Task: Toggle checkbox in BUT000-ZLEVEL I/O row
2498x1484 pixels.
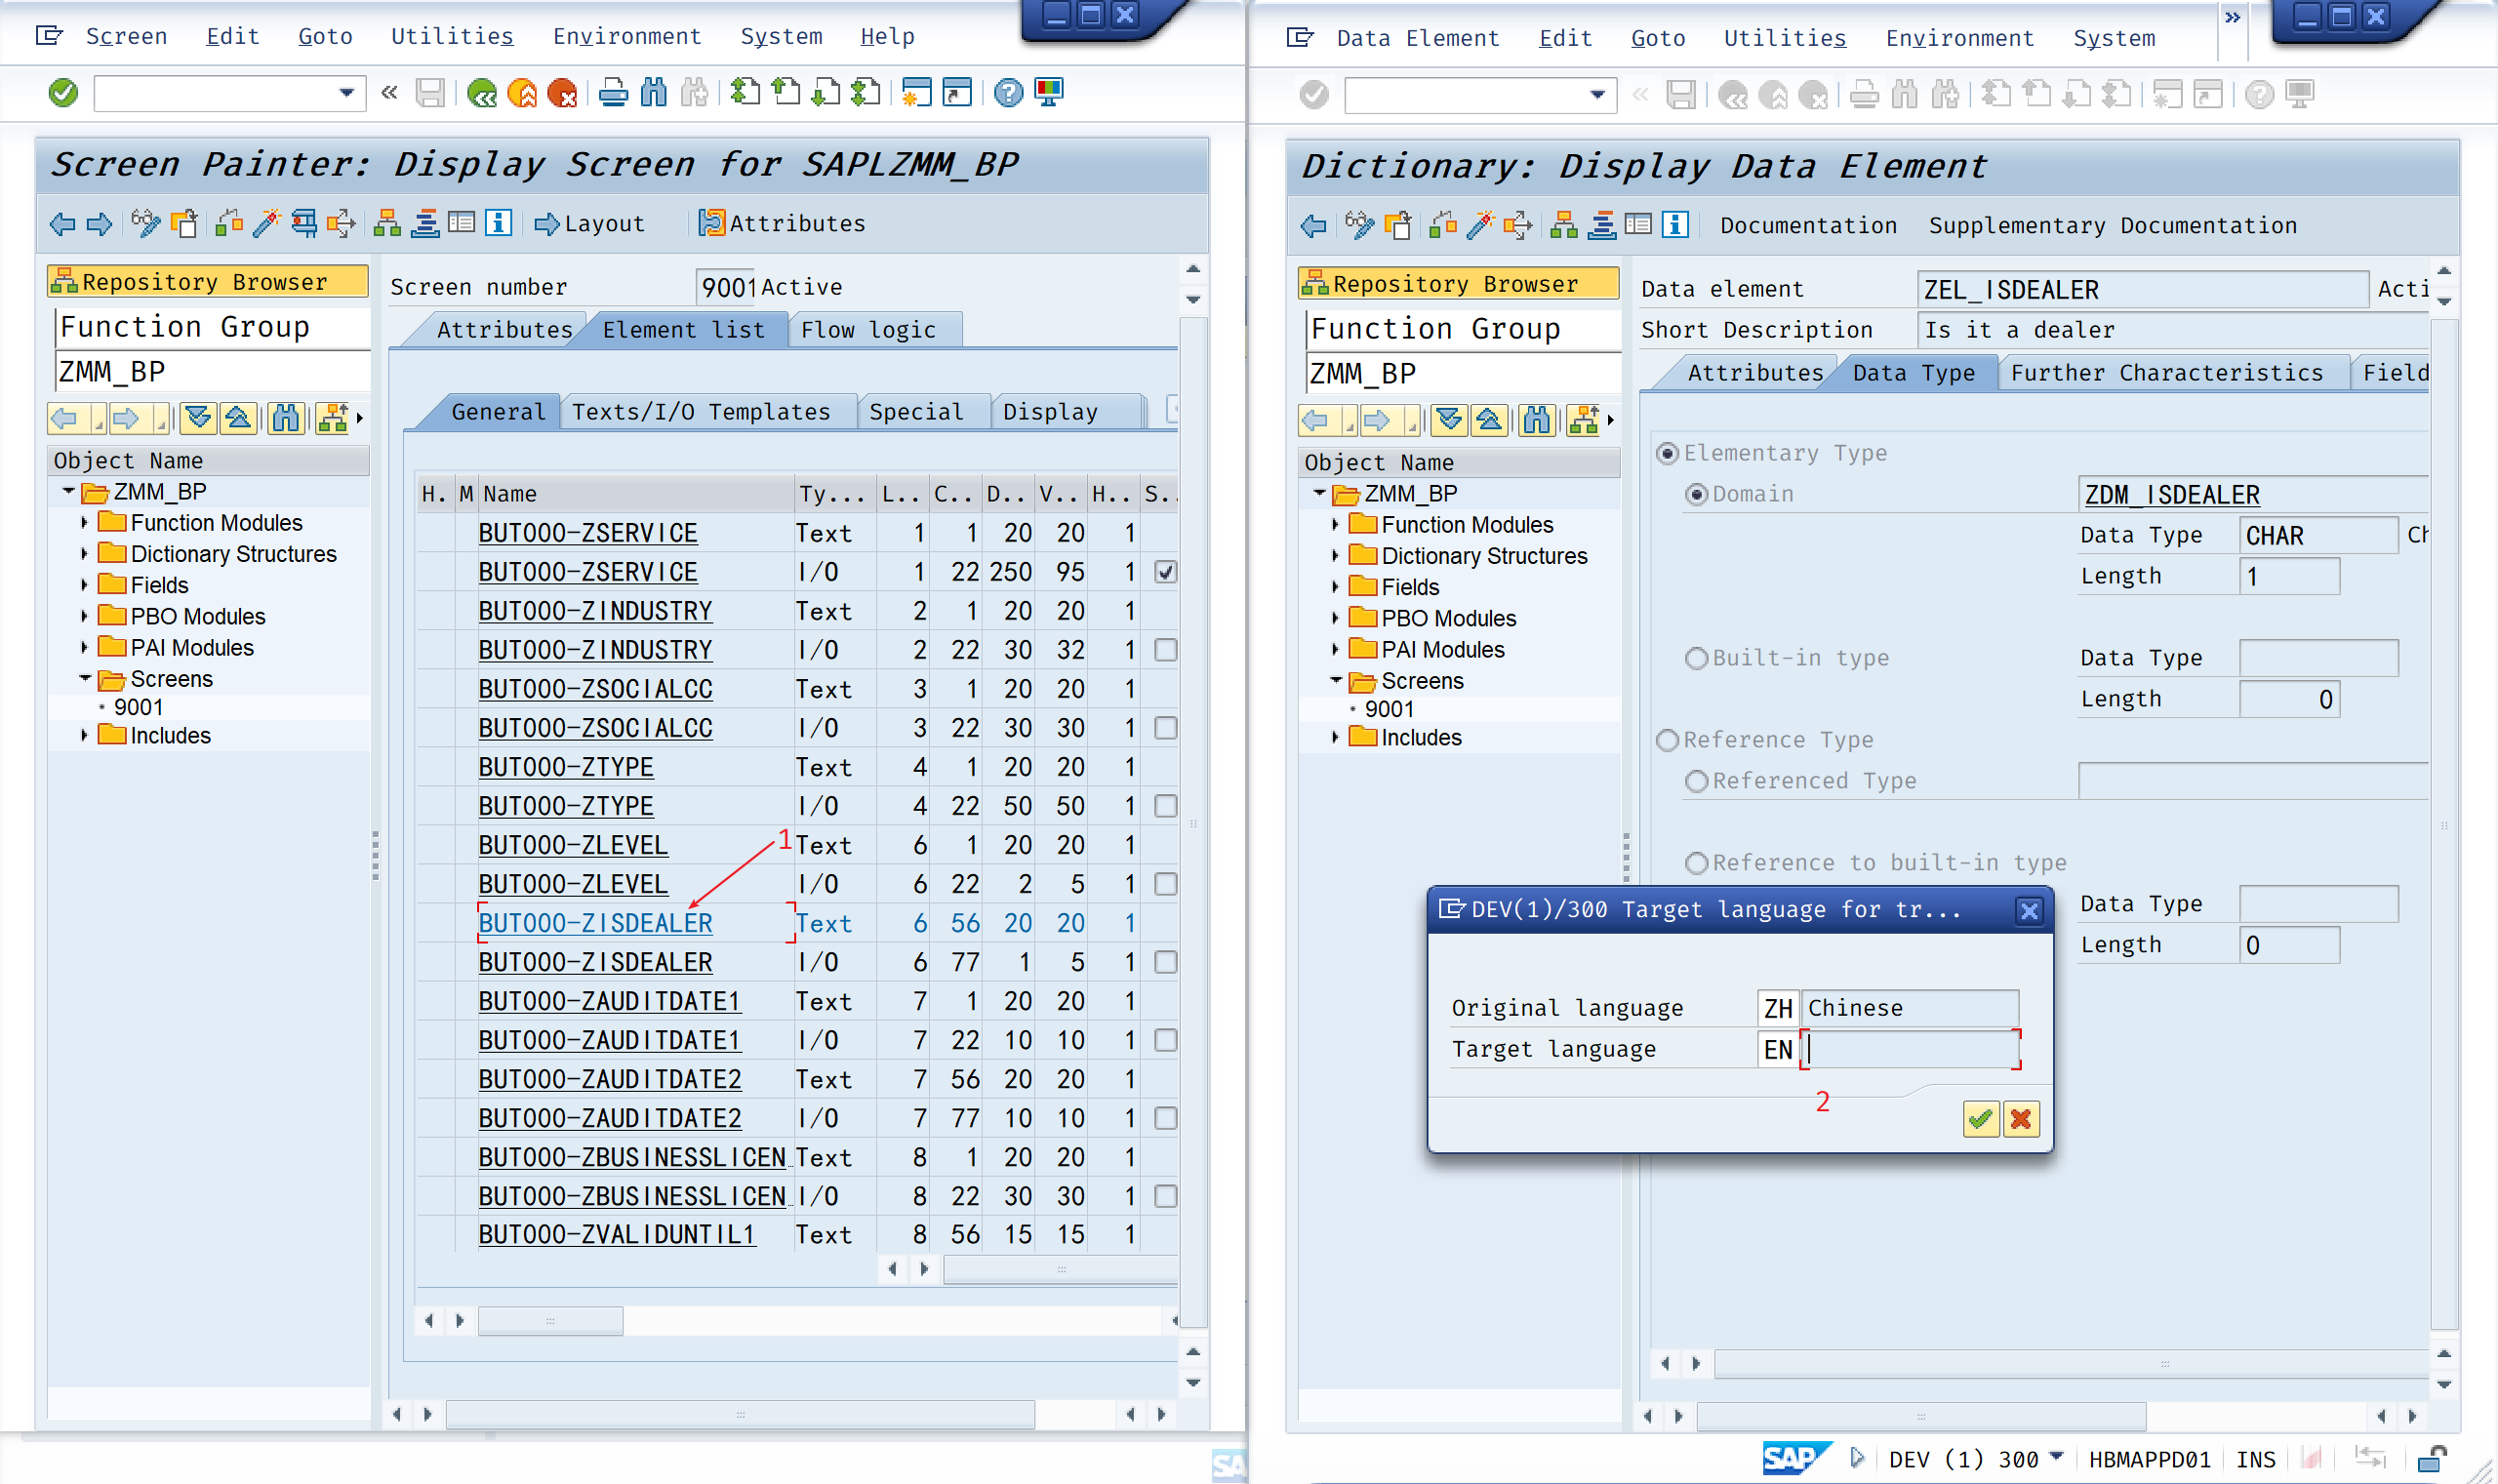Action: tap(1165, 884)
